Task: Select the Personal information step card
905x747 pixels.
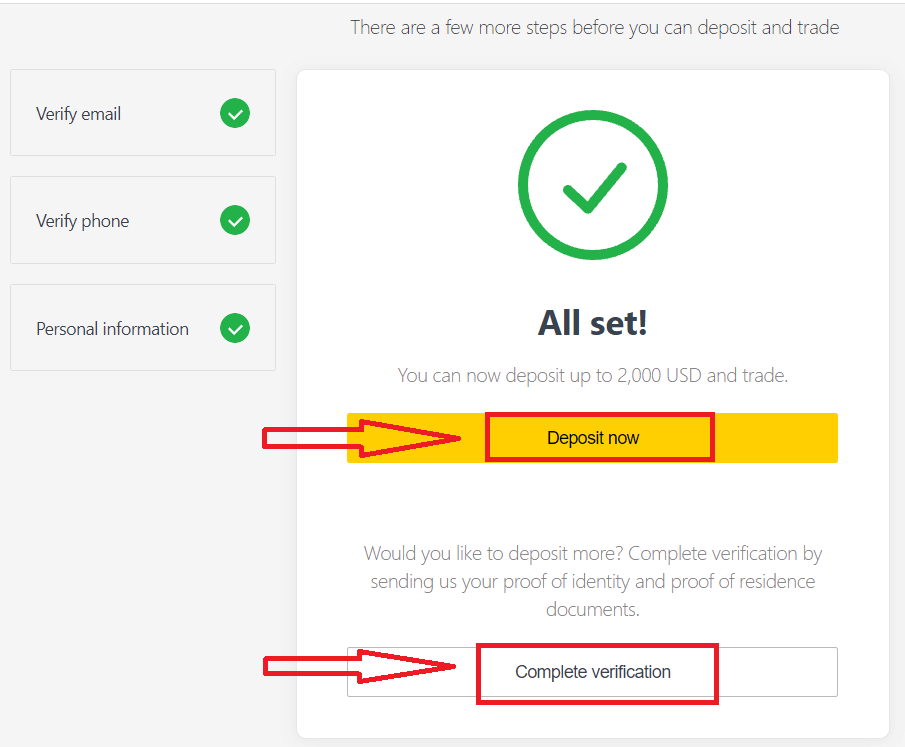Action: 142,327
